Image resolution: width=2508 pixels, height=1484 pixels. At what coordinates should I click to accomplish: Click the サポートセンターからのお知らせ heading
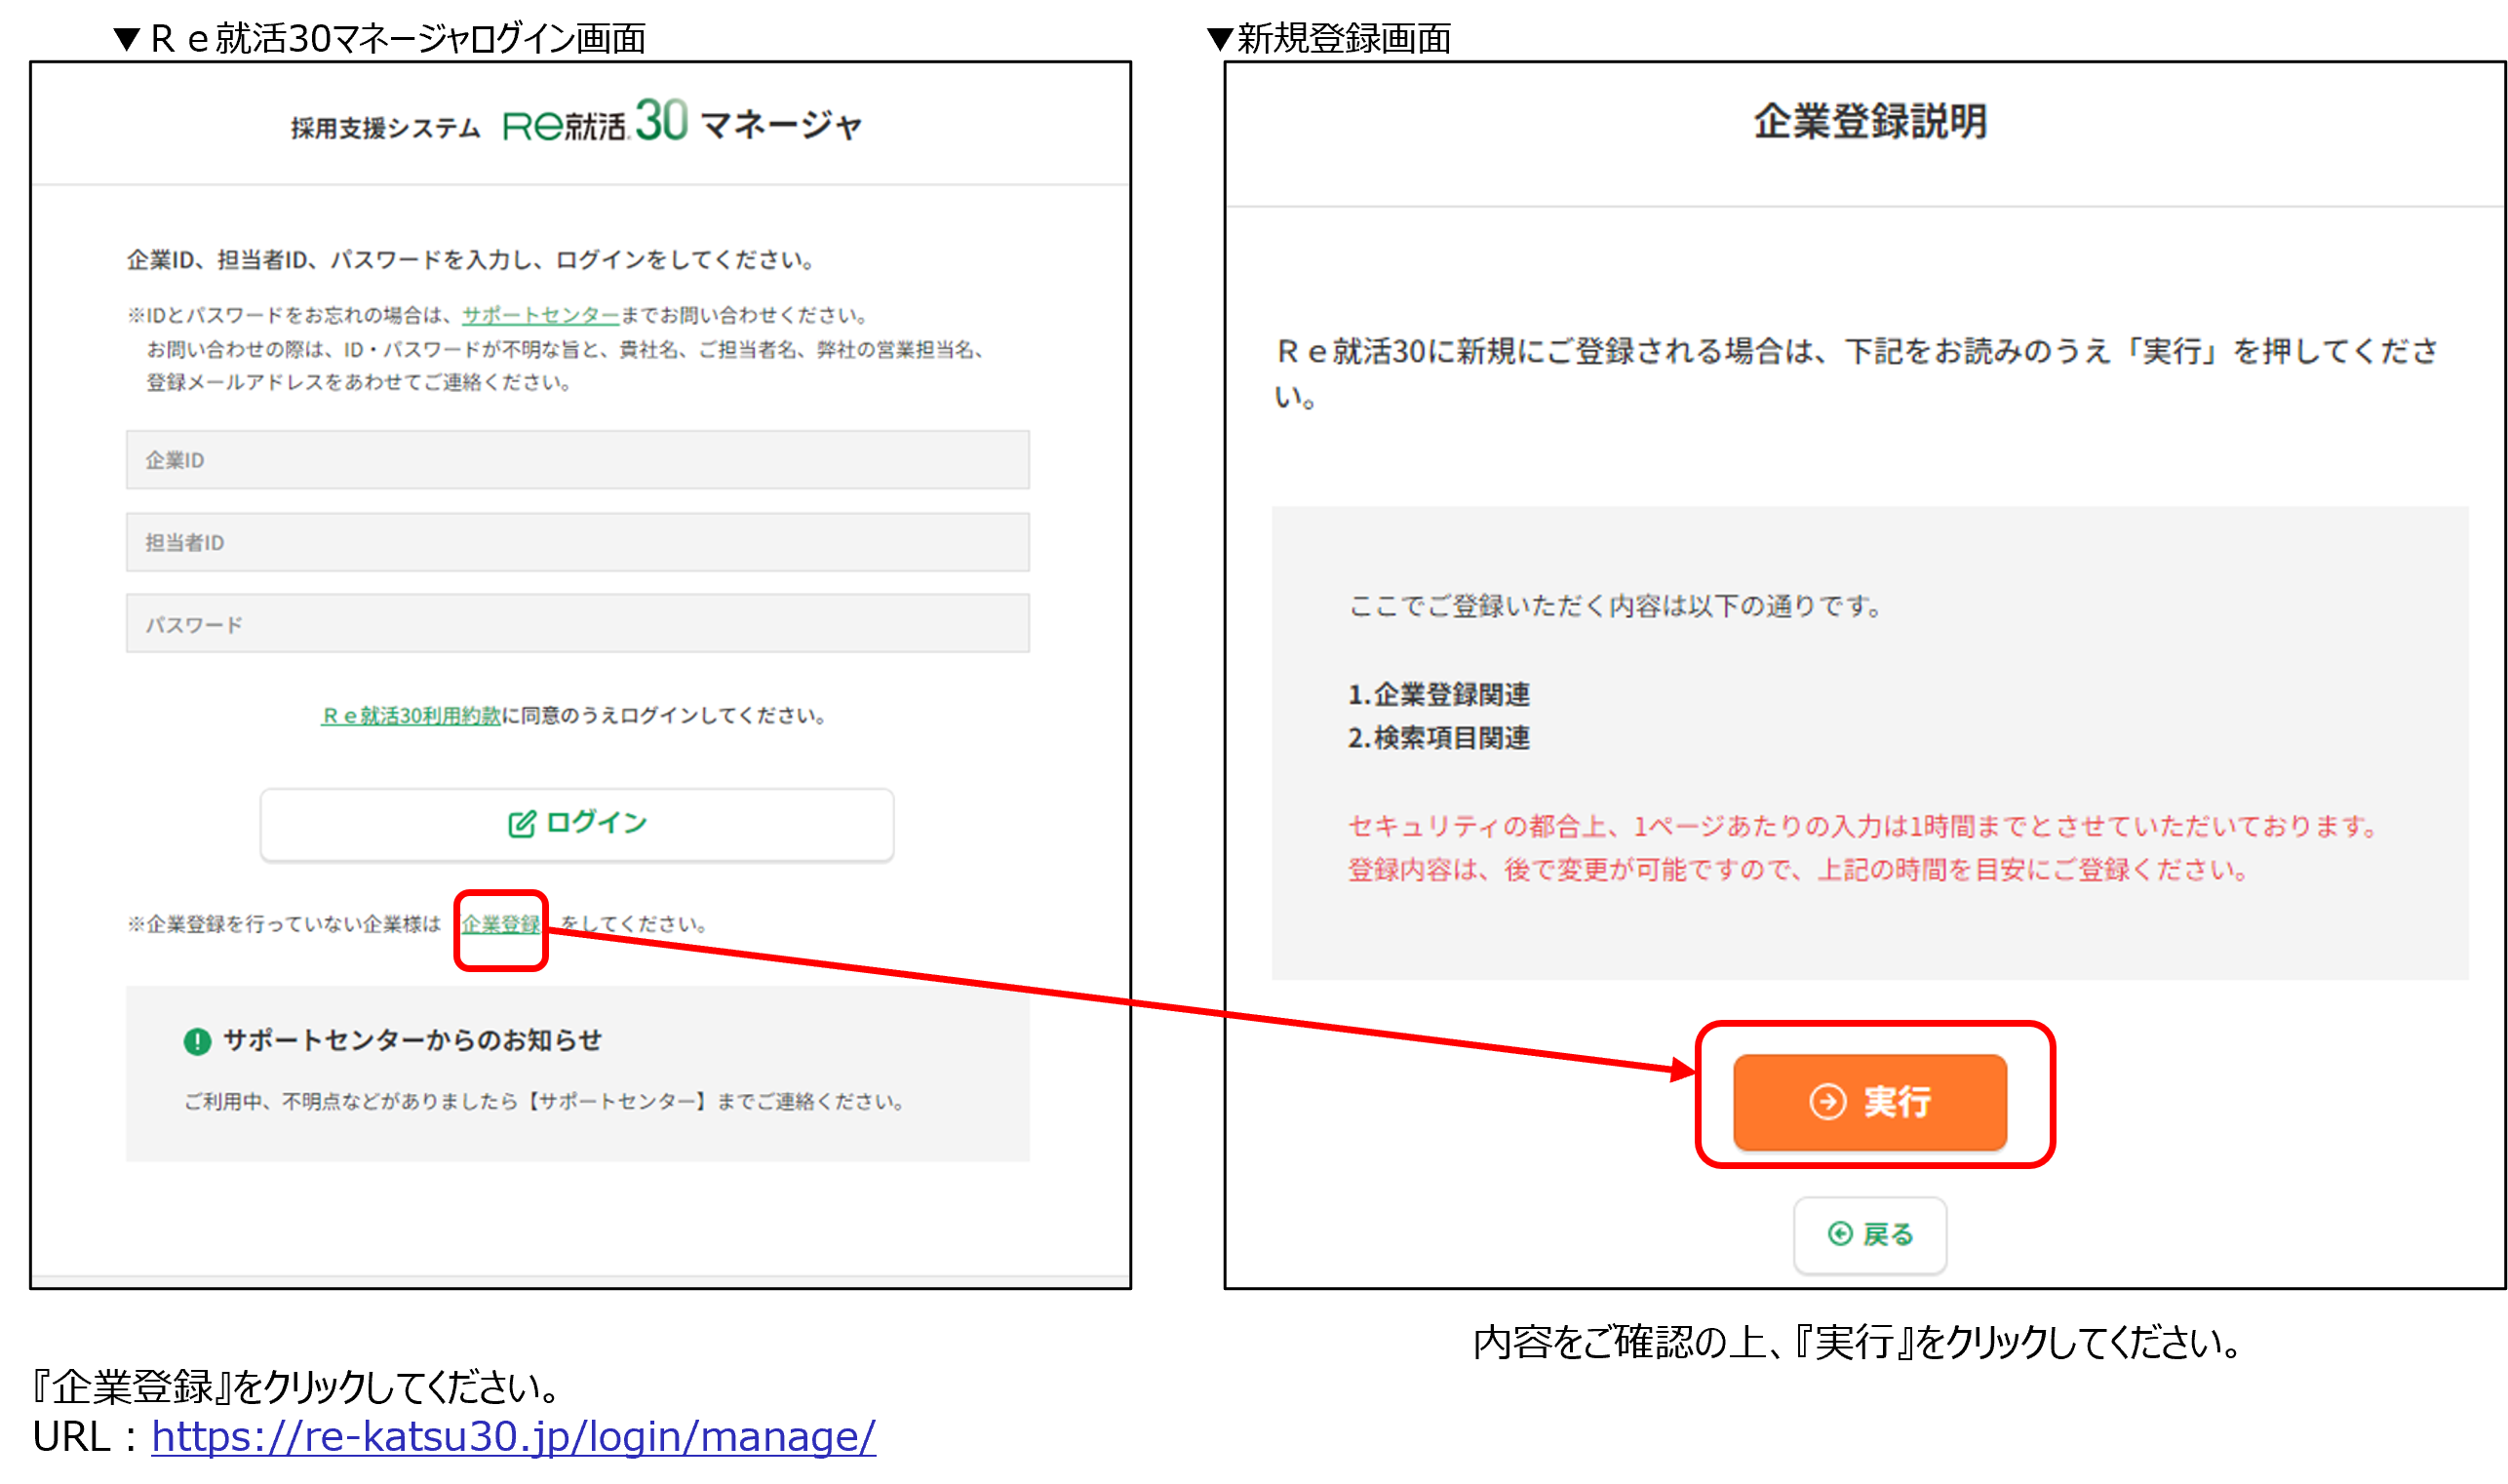coord(412,1040)
